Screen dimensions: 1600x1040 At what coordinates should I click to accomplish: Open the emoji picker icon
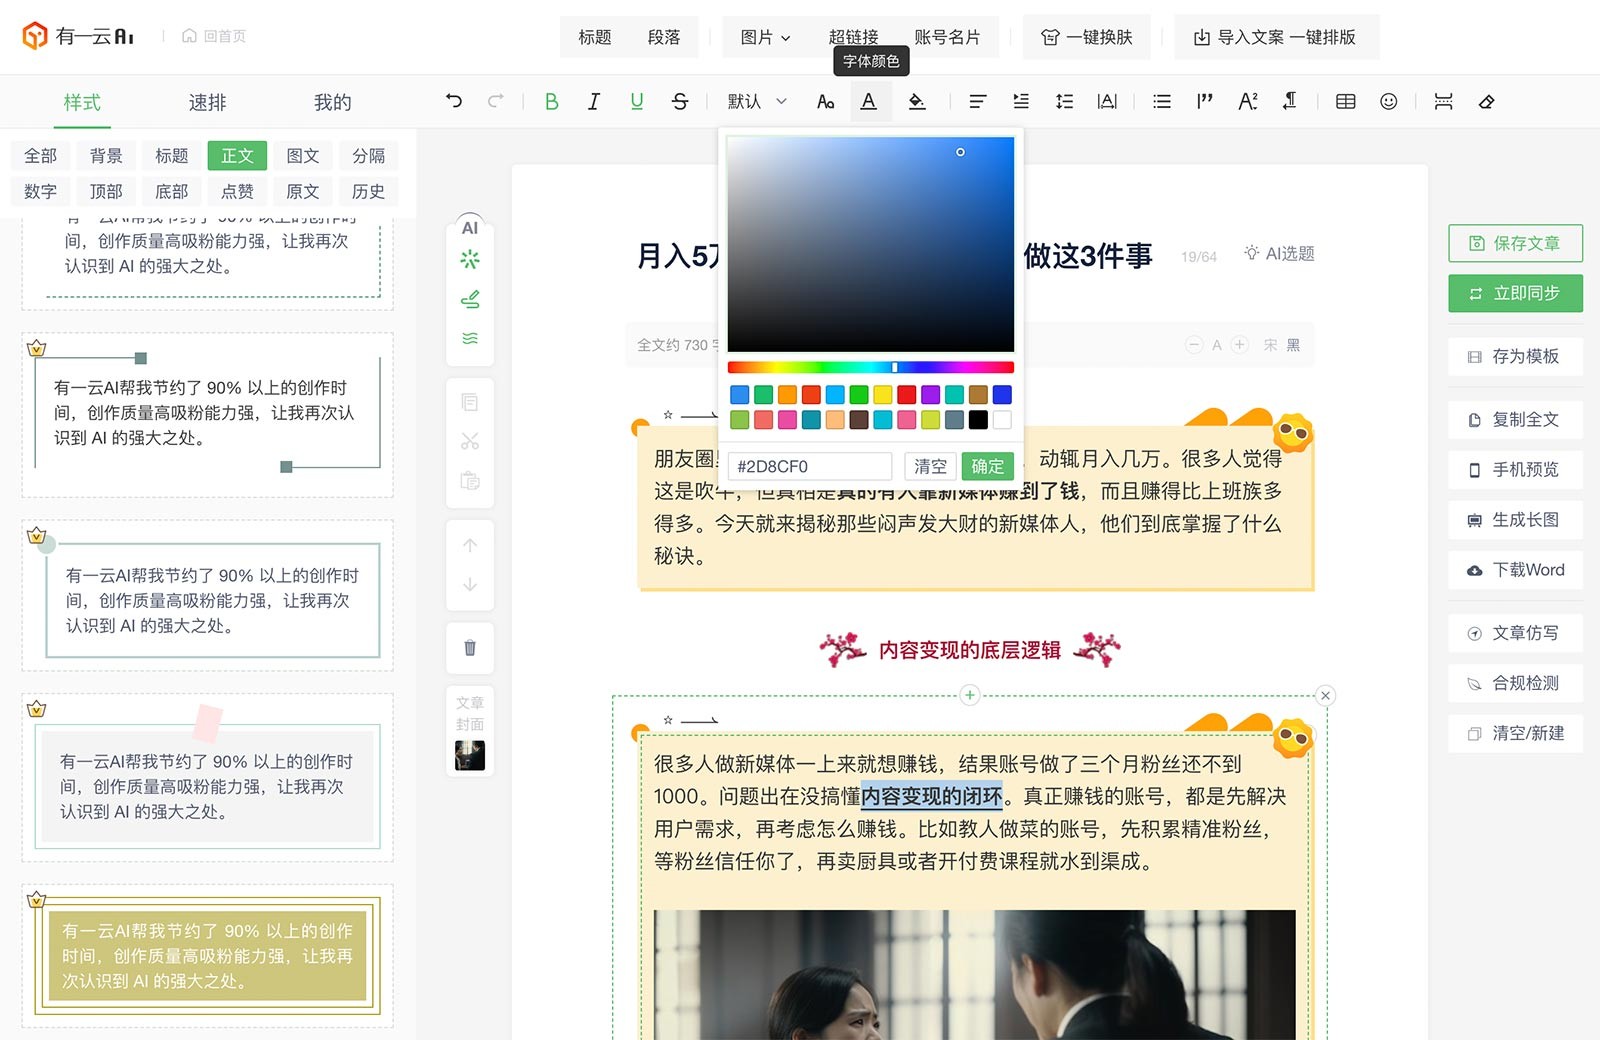[1388, 101]
